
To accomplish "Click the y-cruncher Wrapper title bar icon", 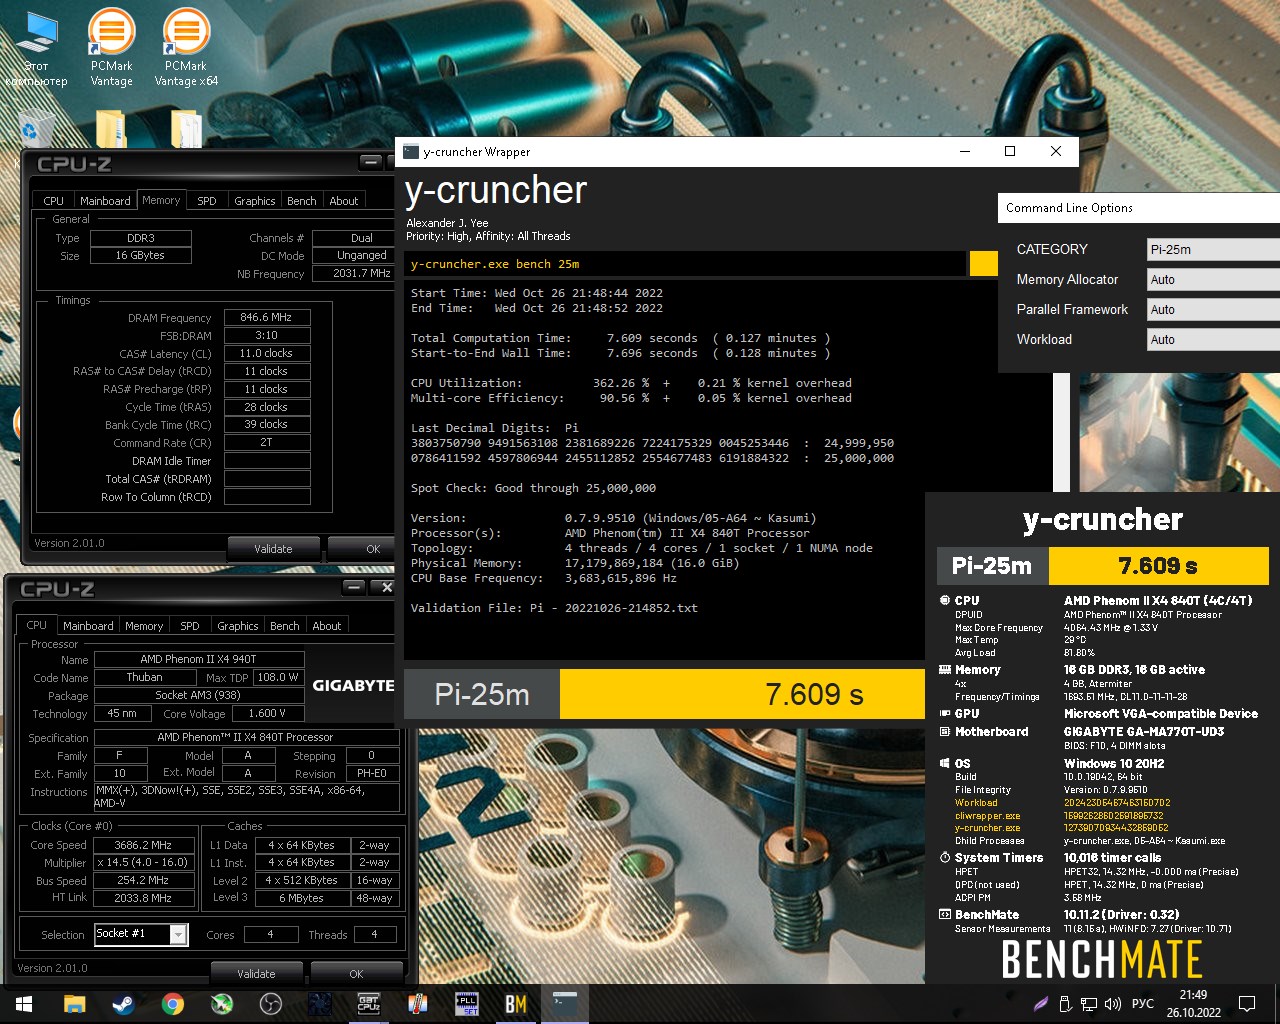I will [411, 152].
